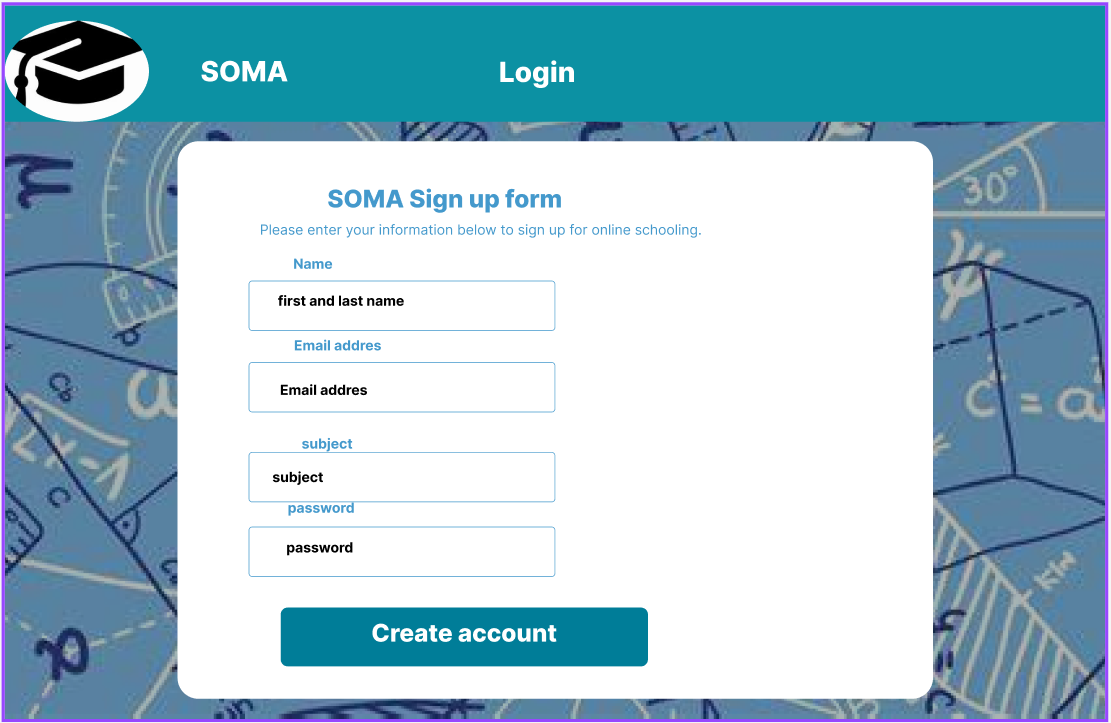
Task: Click into the password input field
Action: click(401, 551)
